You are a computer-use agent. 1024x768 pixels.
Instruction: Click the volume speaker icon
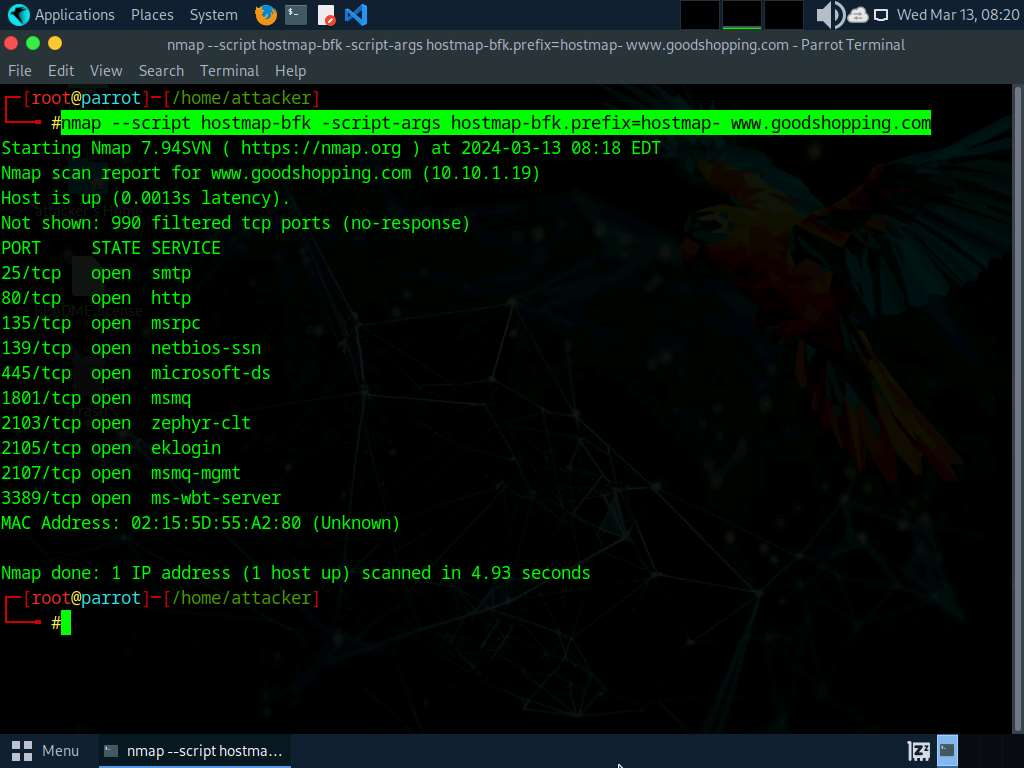[829, 15]
